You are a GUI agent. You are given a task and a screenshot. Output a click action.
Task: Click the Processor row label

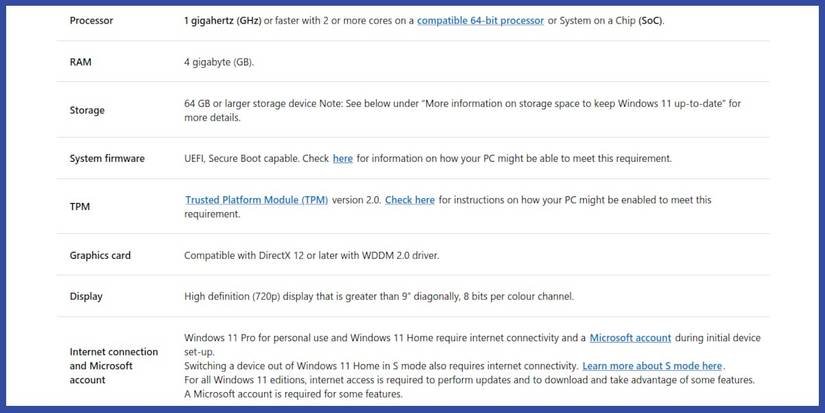pyautogui.click(x=91, y=20)
